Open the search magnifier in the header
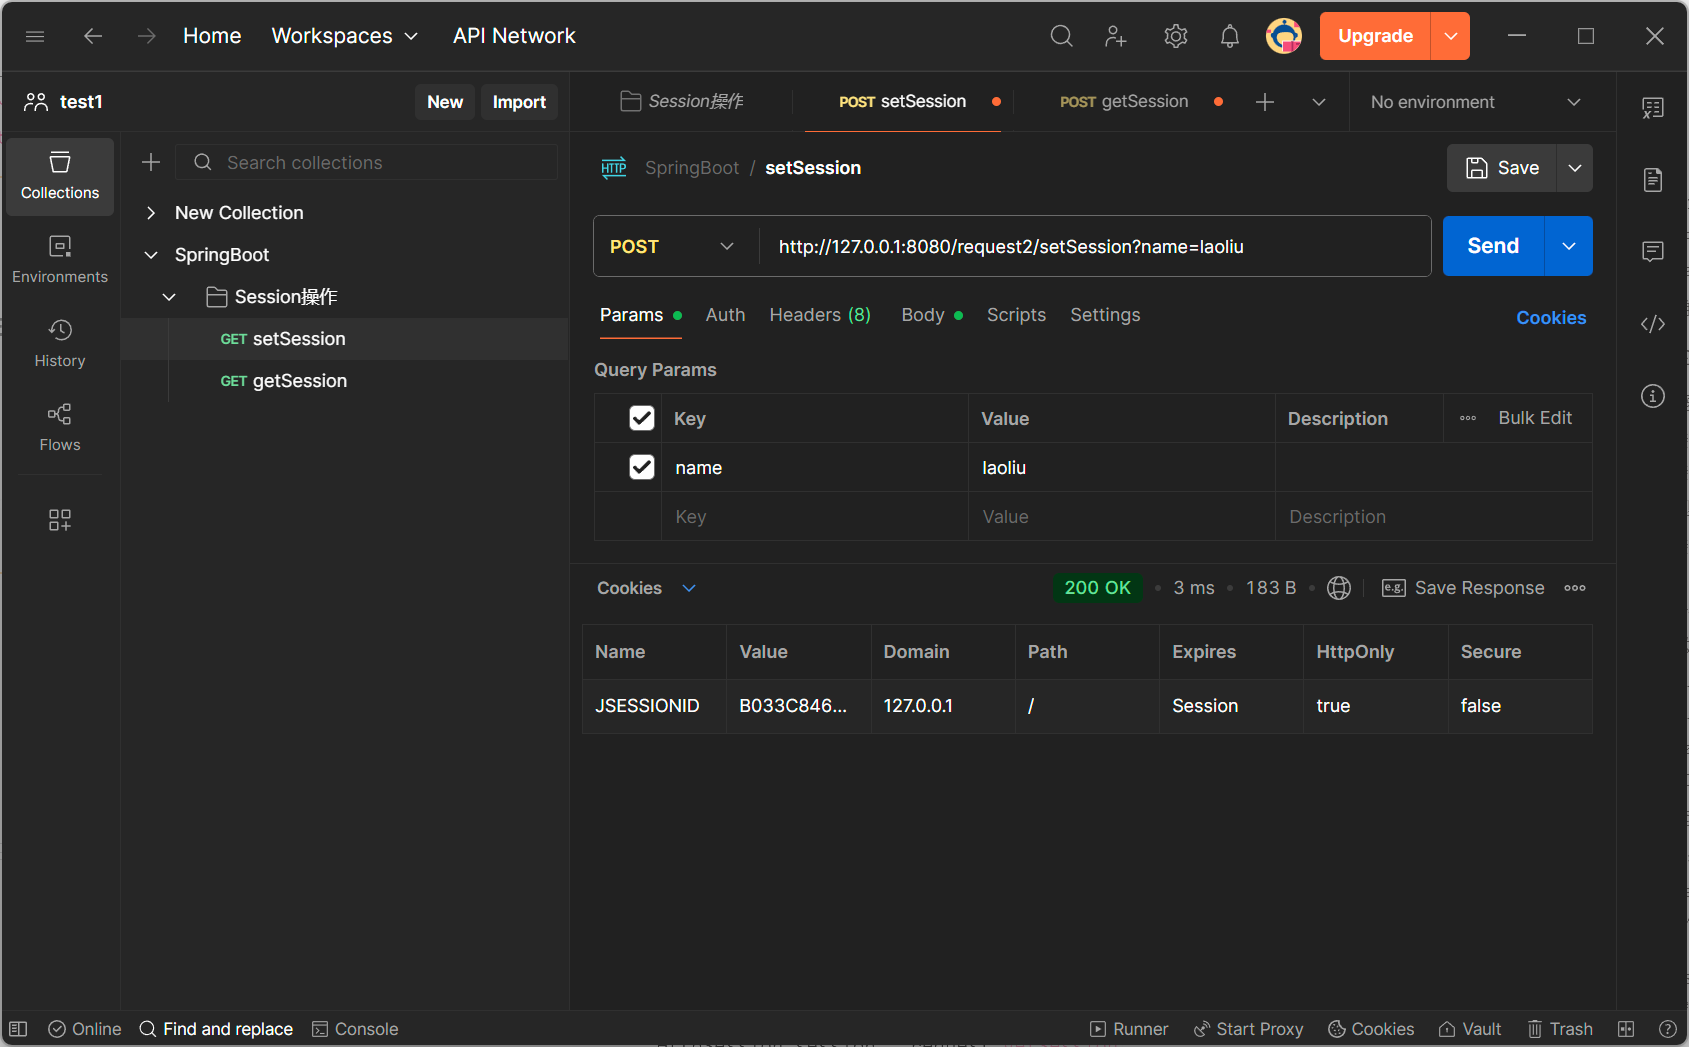The height and width of the screenshot is (1047, 1689). (1061, 36)
